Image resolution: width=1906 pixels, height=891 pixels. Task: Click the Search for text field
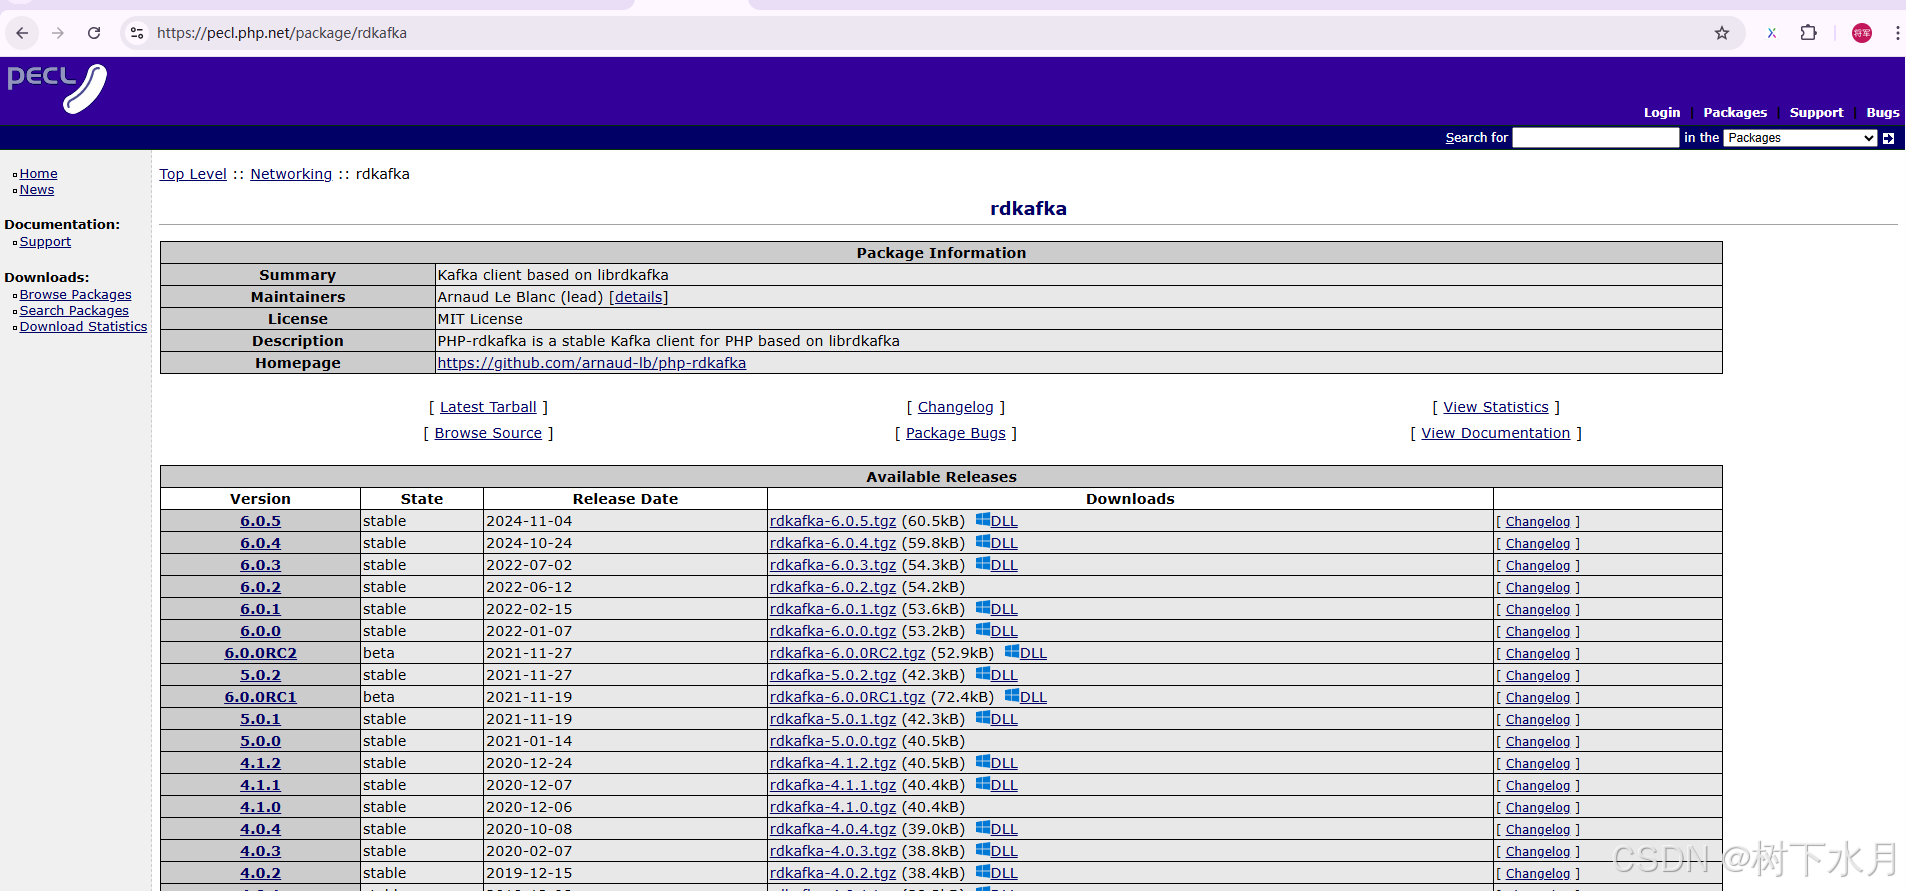click(1595, 138)
